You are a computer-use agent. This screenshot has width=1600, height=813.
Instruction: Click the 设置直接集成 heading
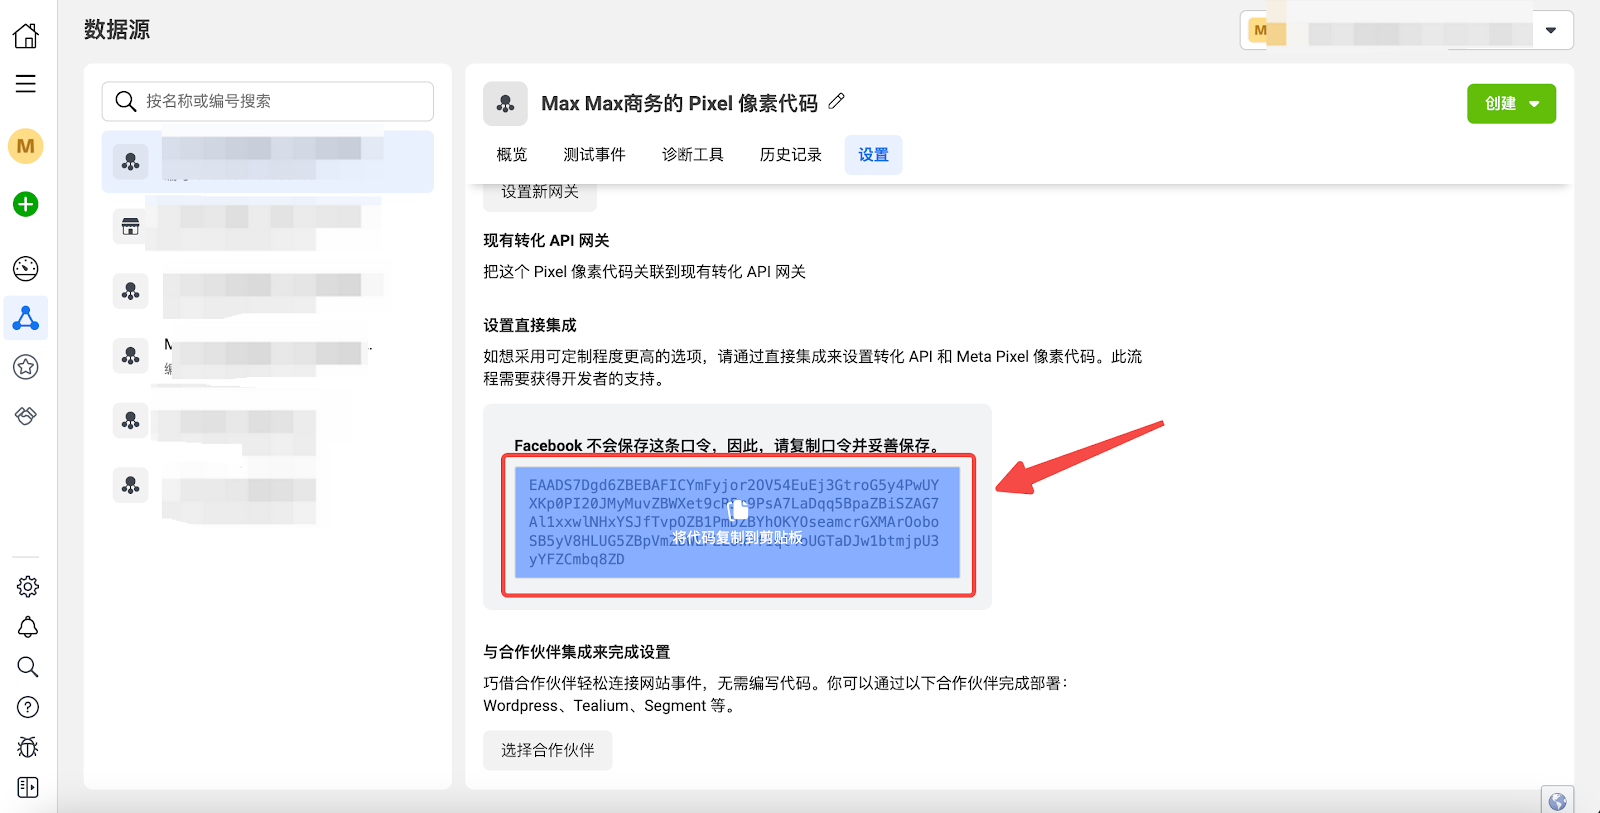coord(530,325)
